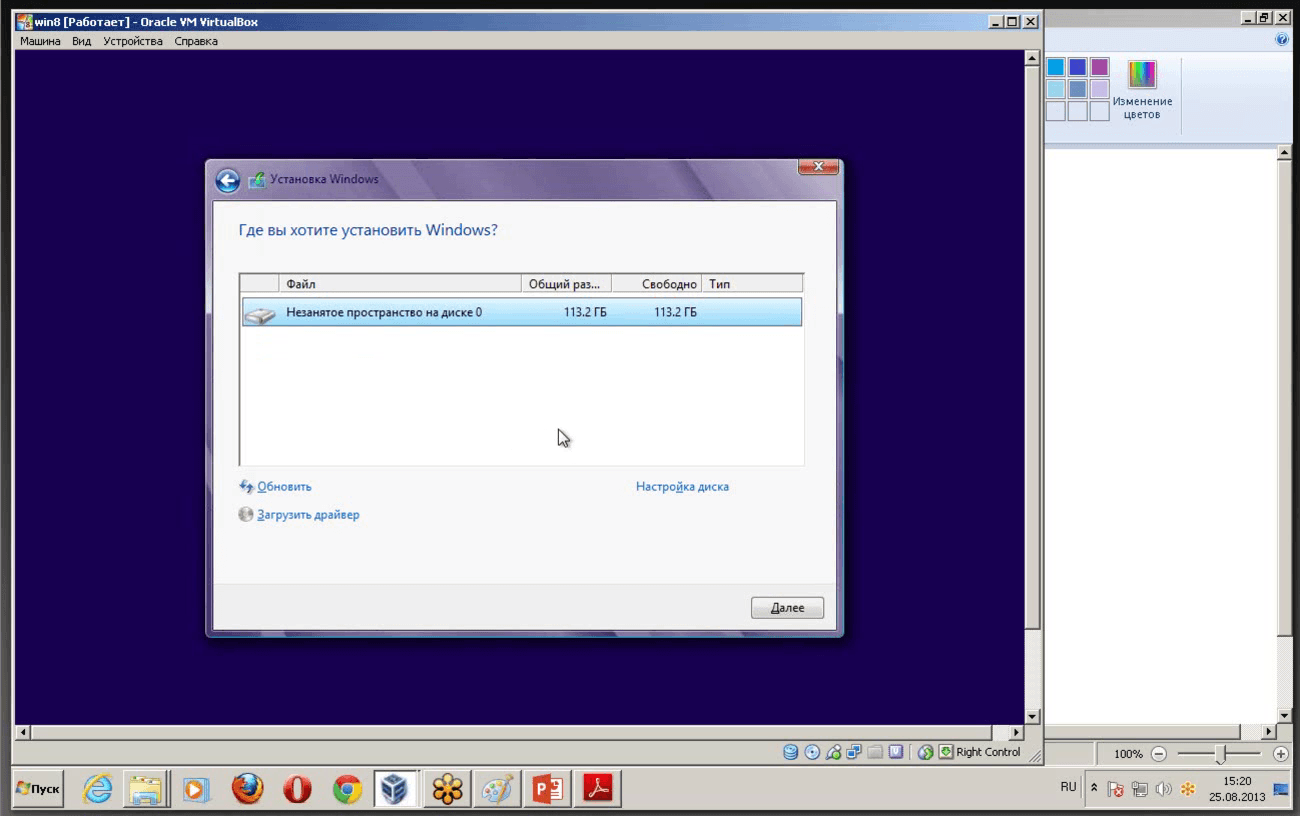Select the bright blue color swatch in Paint
The height and width of the screenshot is (816, 1300).
tap(1056, 67)
